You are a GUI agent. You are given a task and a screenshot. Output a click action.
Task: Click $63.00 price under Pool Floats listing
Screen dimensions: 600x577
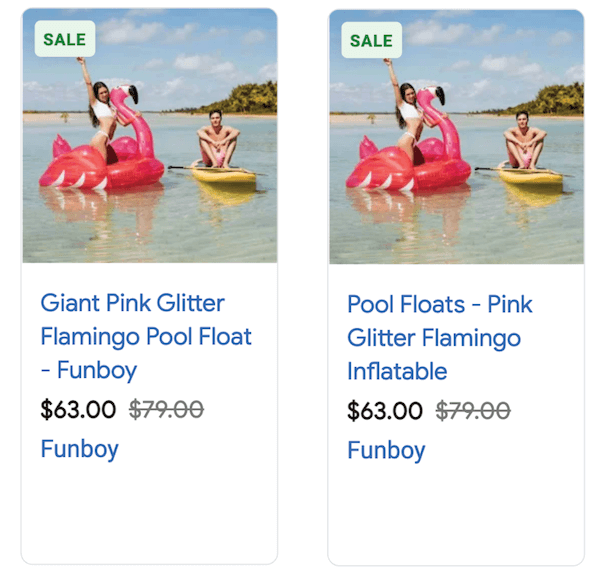pos(385,410)
